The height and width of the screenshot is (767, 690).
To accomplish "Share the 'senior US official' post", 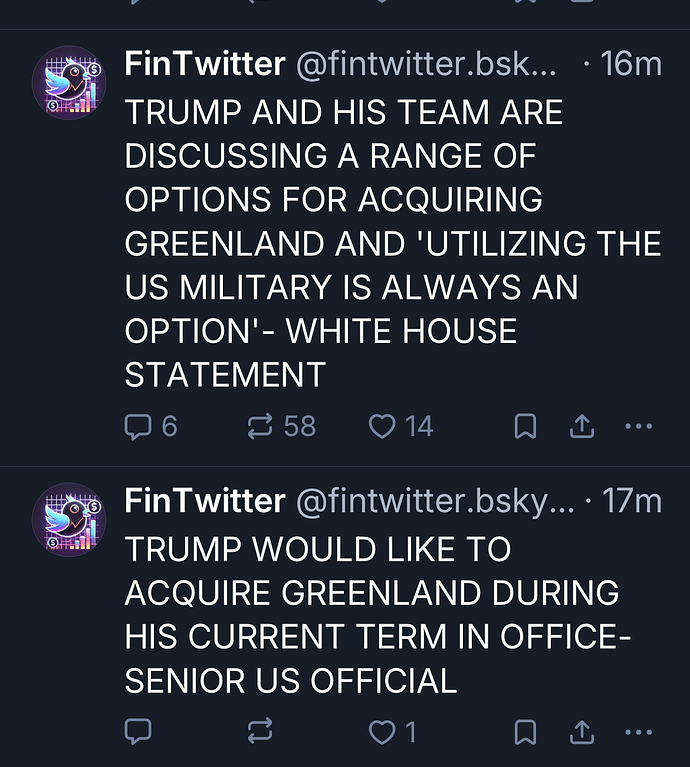I will tap(581, 732).
